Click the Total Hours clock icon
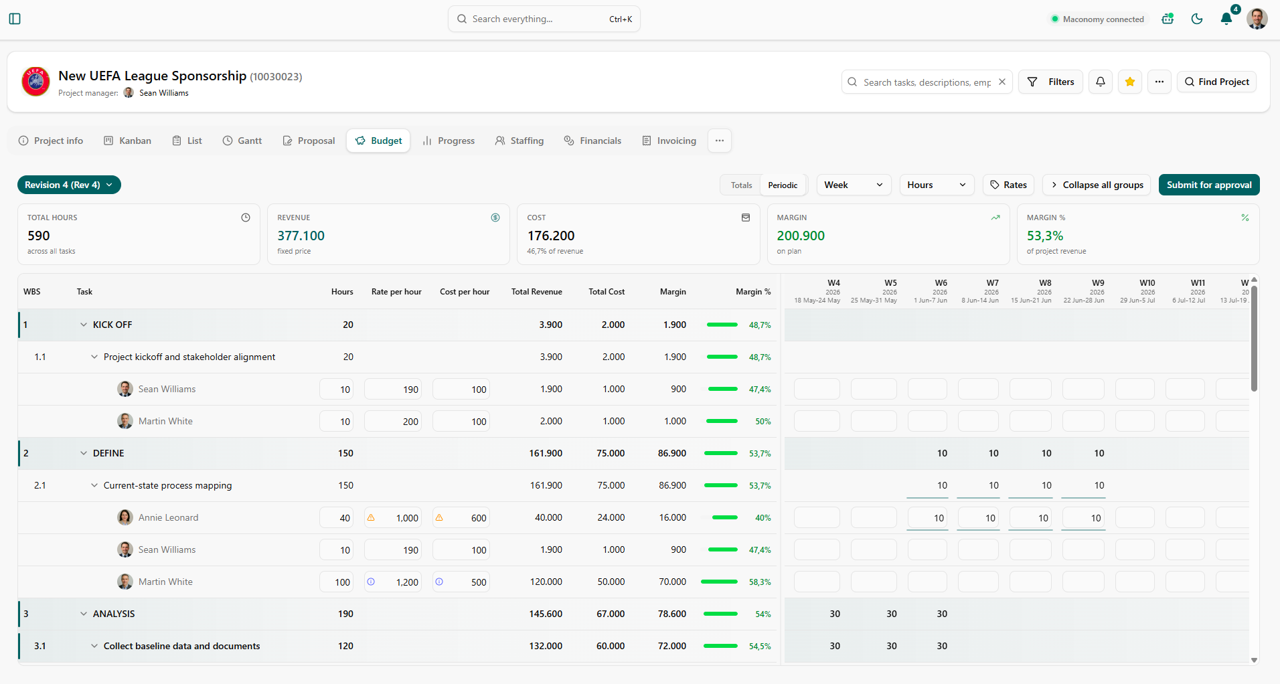1280x684 pixels. pyautogui.click(x=245, y=217)
